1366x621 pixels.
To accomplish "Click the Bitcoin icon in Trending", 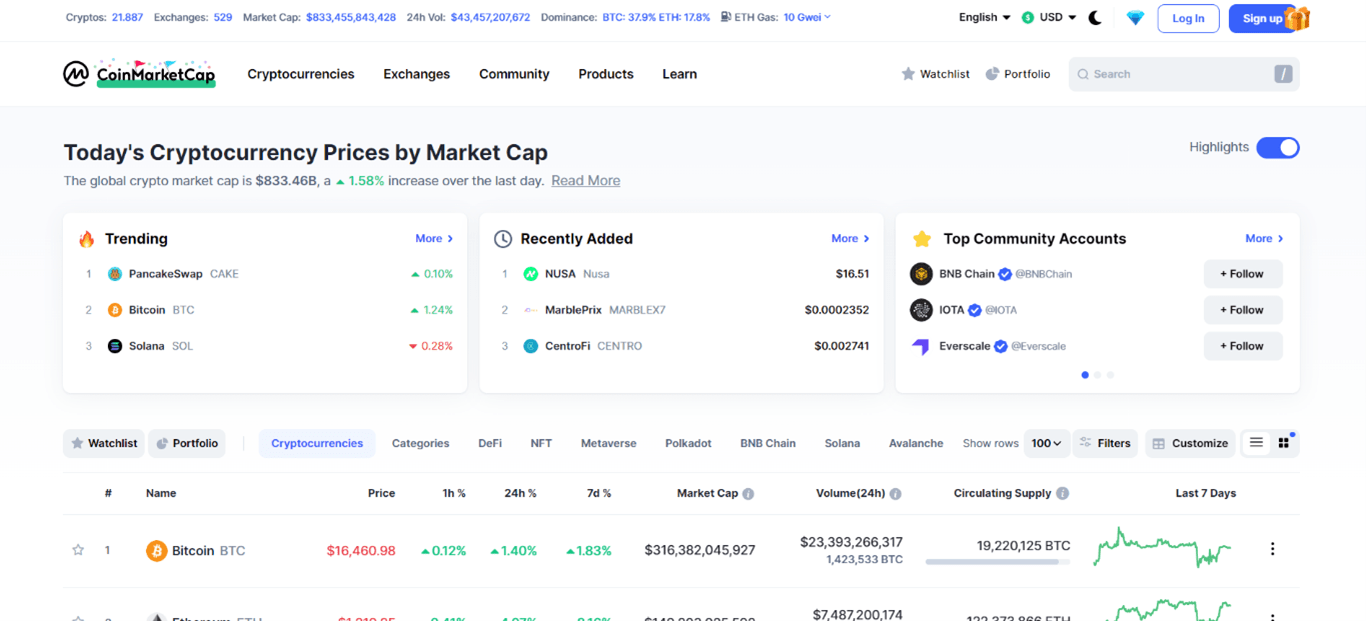I will 115,310.
